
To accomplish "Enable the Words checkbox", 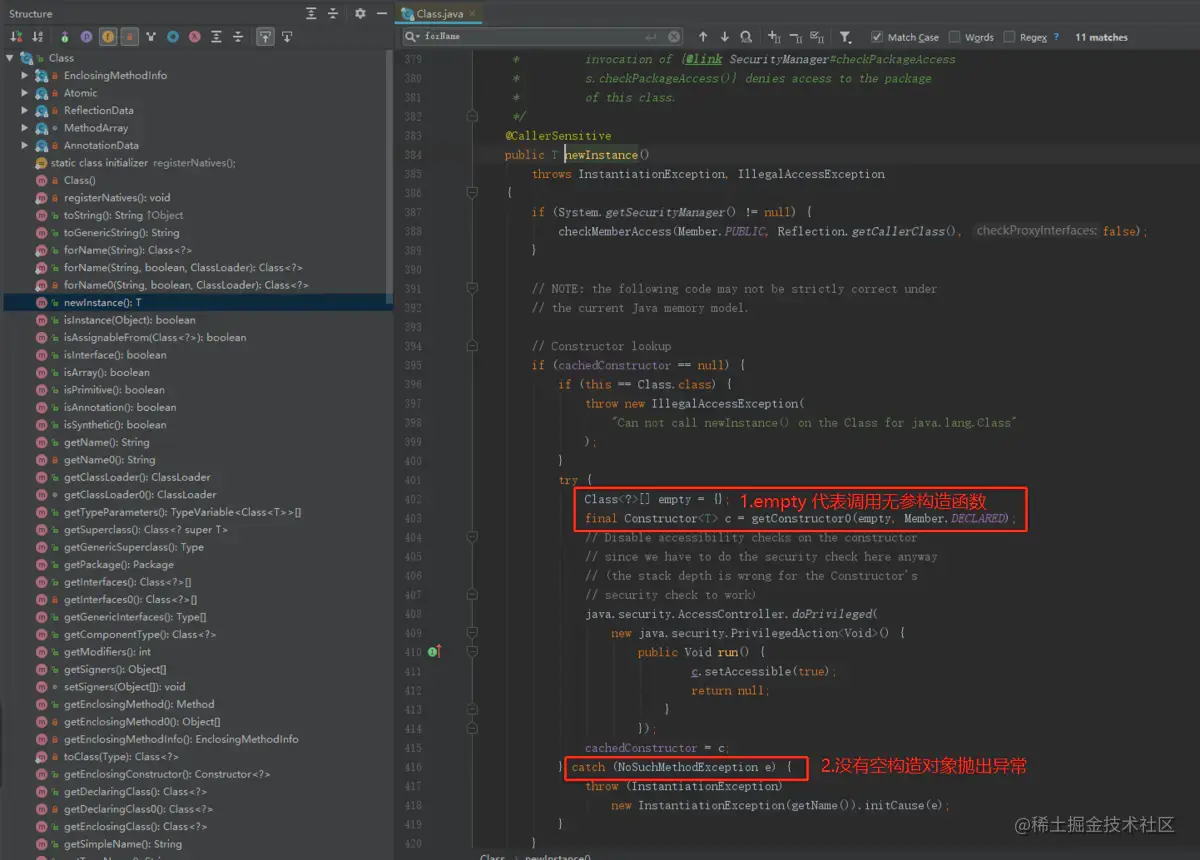I will coord(954,37).
